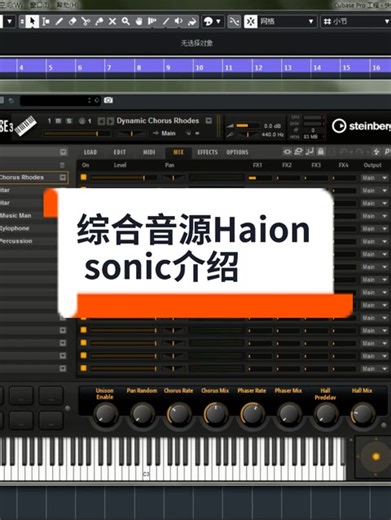Select the Time Warp tool
The height and width of the screenshot is (520, 391).
click(x=152, y=21)
